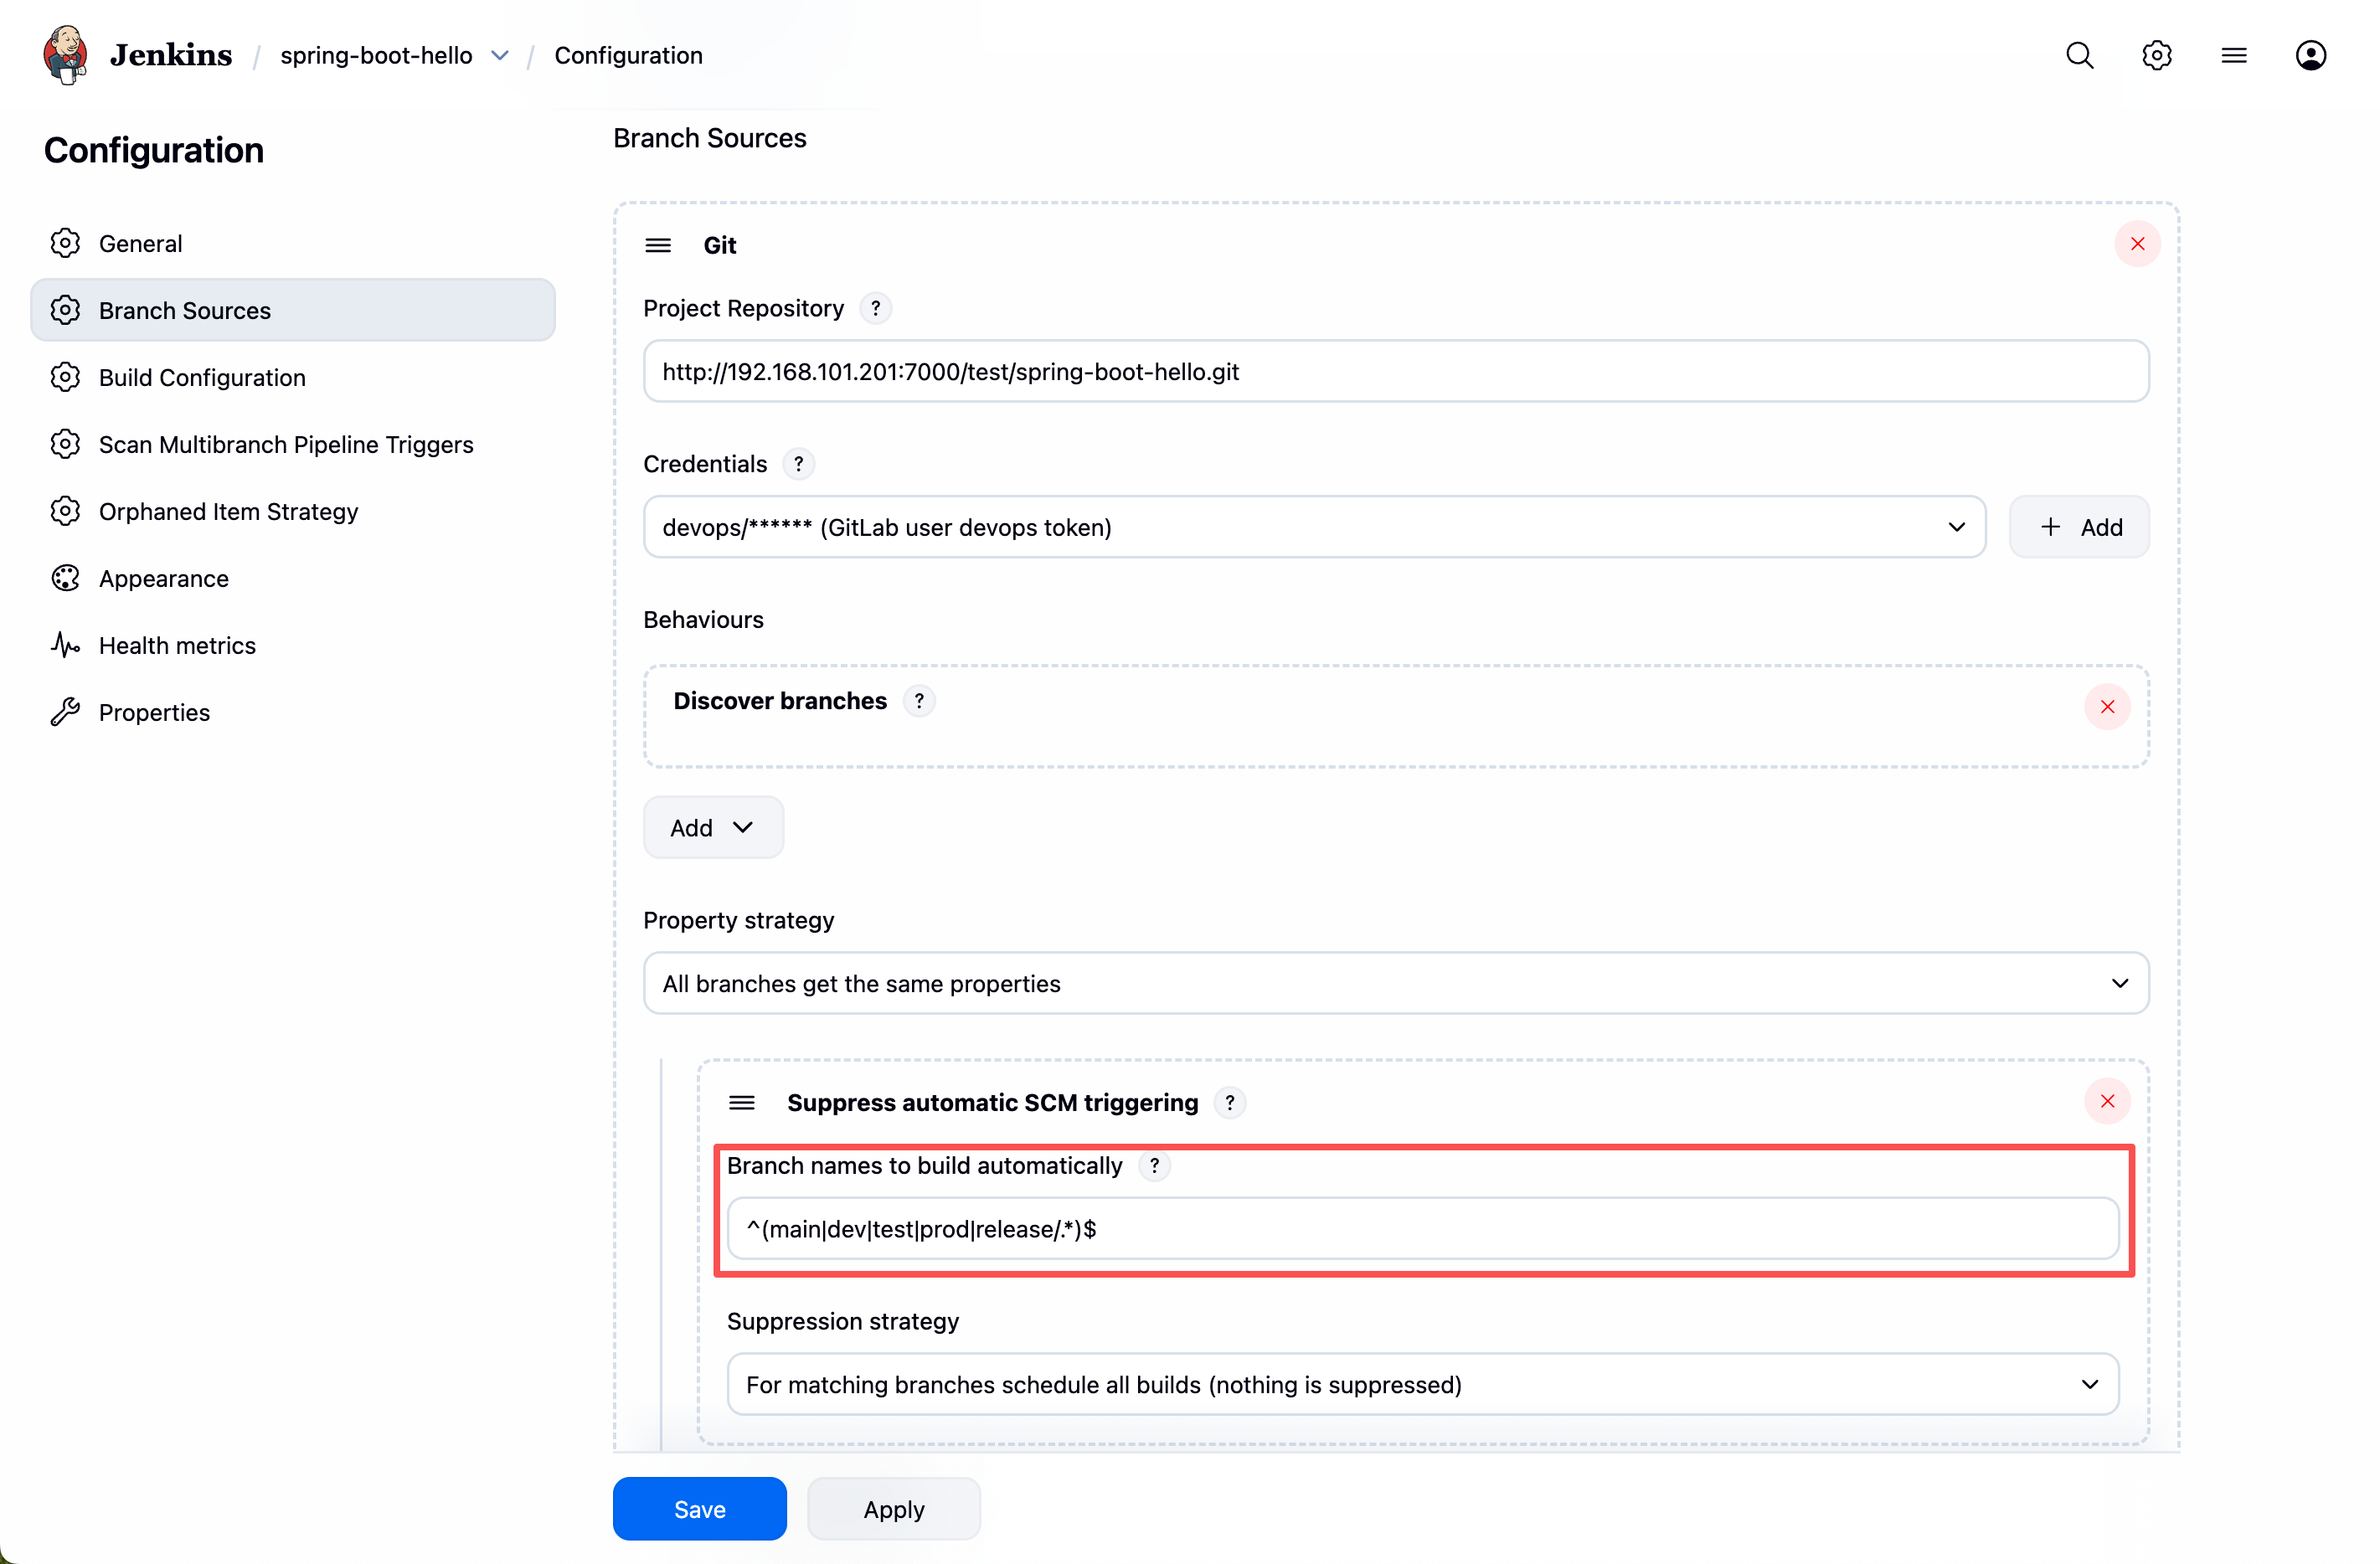Click the blue Save button
Viewport: 2380px width, 1564px height.
coord(699,1508)
